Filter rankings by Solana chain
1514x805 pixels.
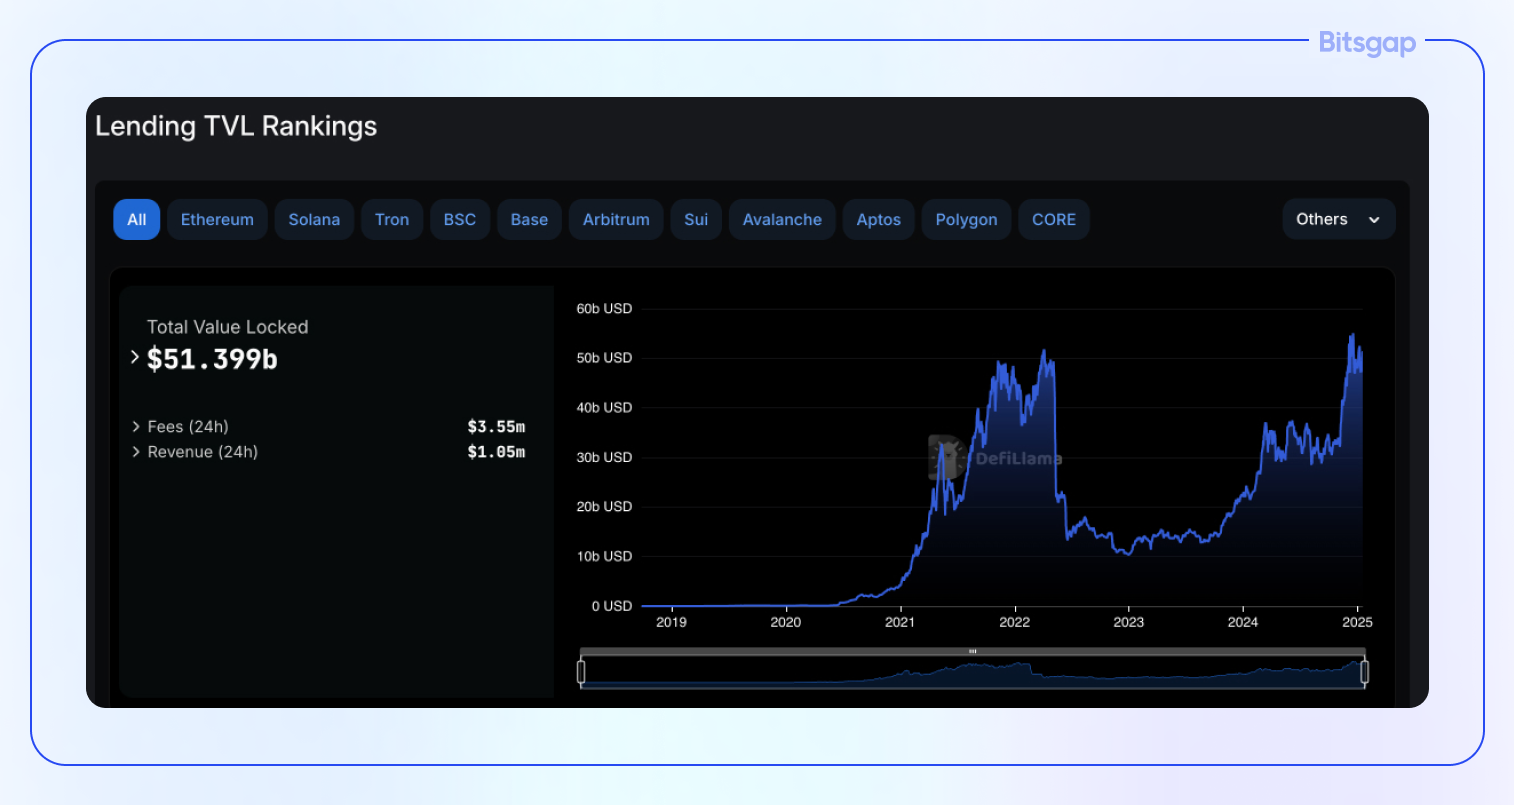(314, 220)
